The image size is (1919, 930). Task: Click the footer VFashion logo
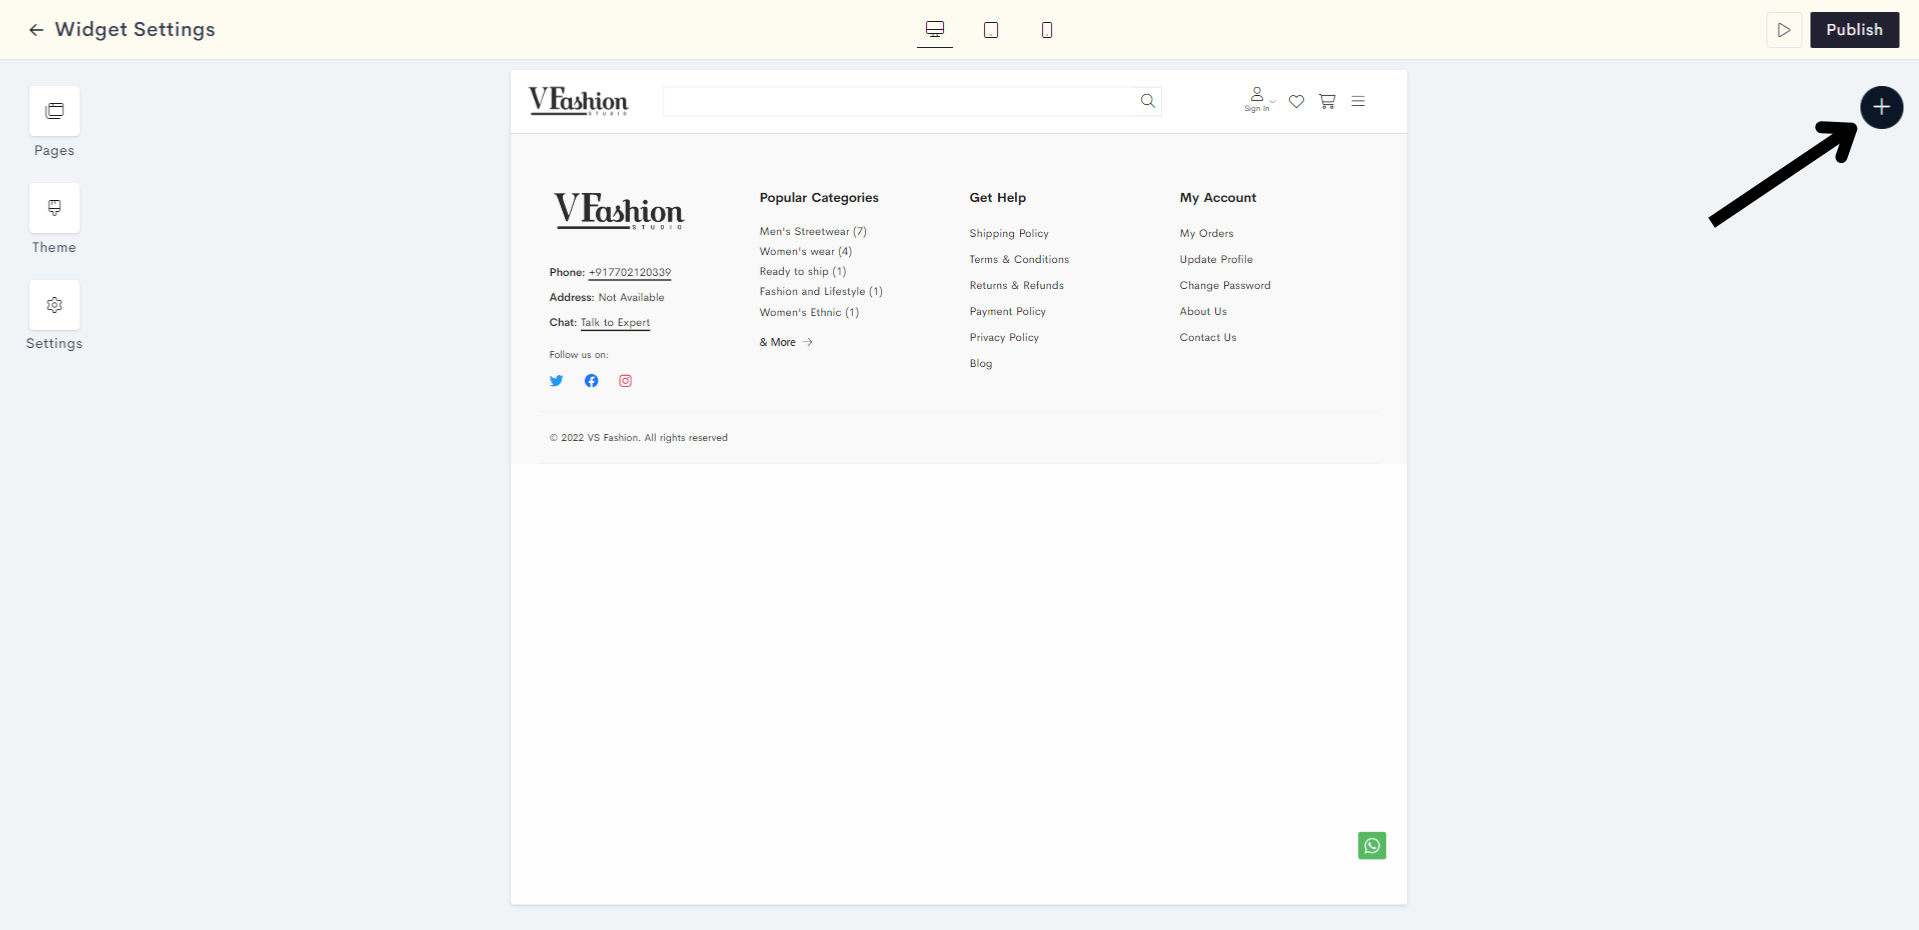pos(619,211)
